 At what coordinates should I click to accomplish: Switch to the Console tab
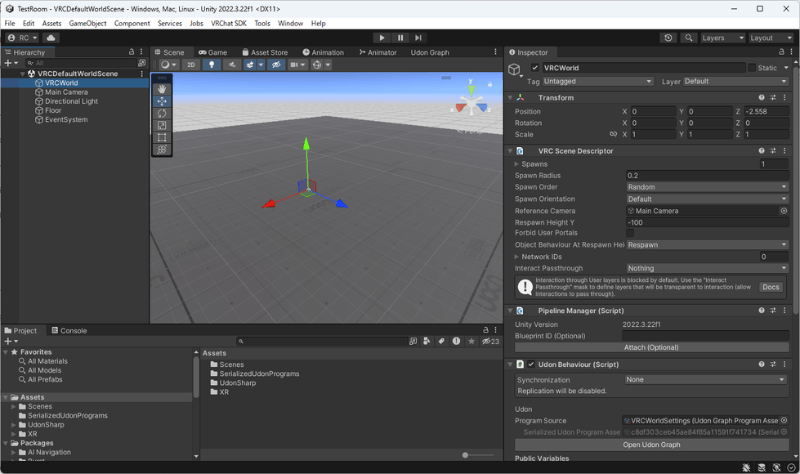tap(69, 331)
